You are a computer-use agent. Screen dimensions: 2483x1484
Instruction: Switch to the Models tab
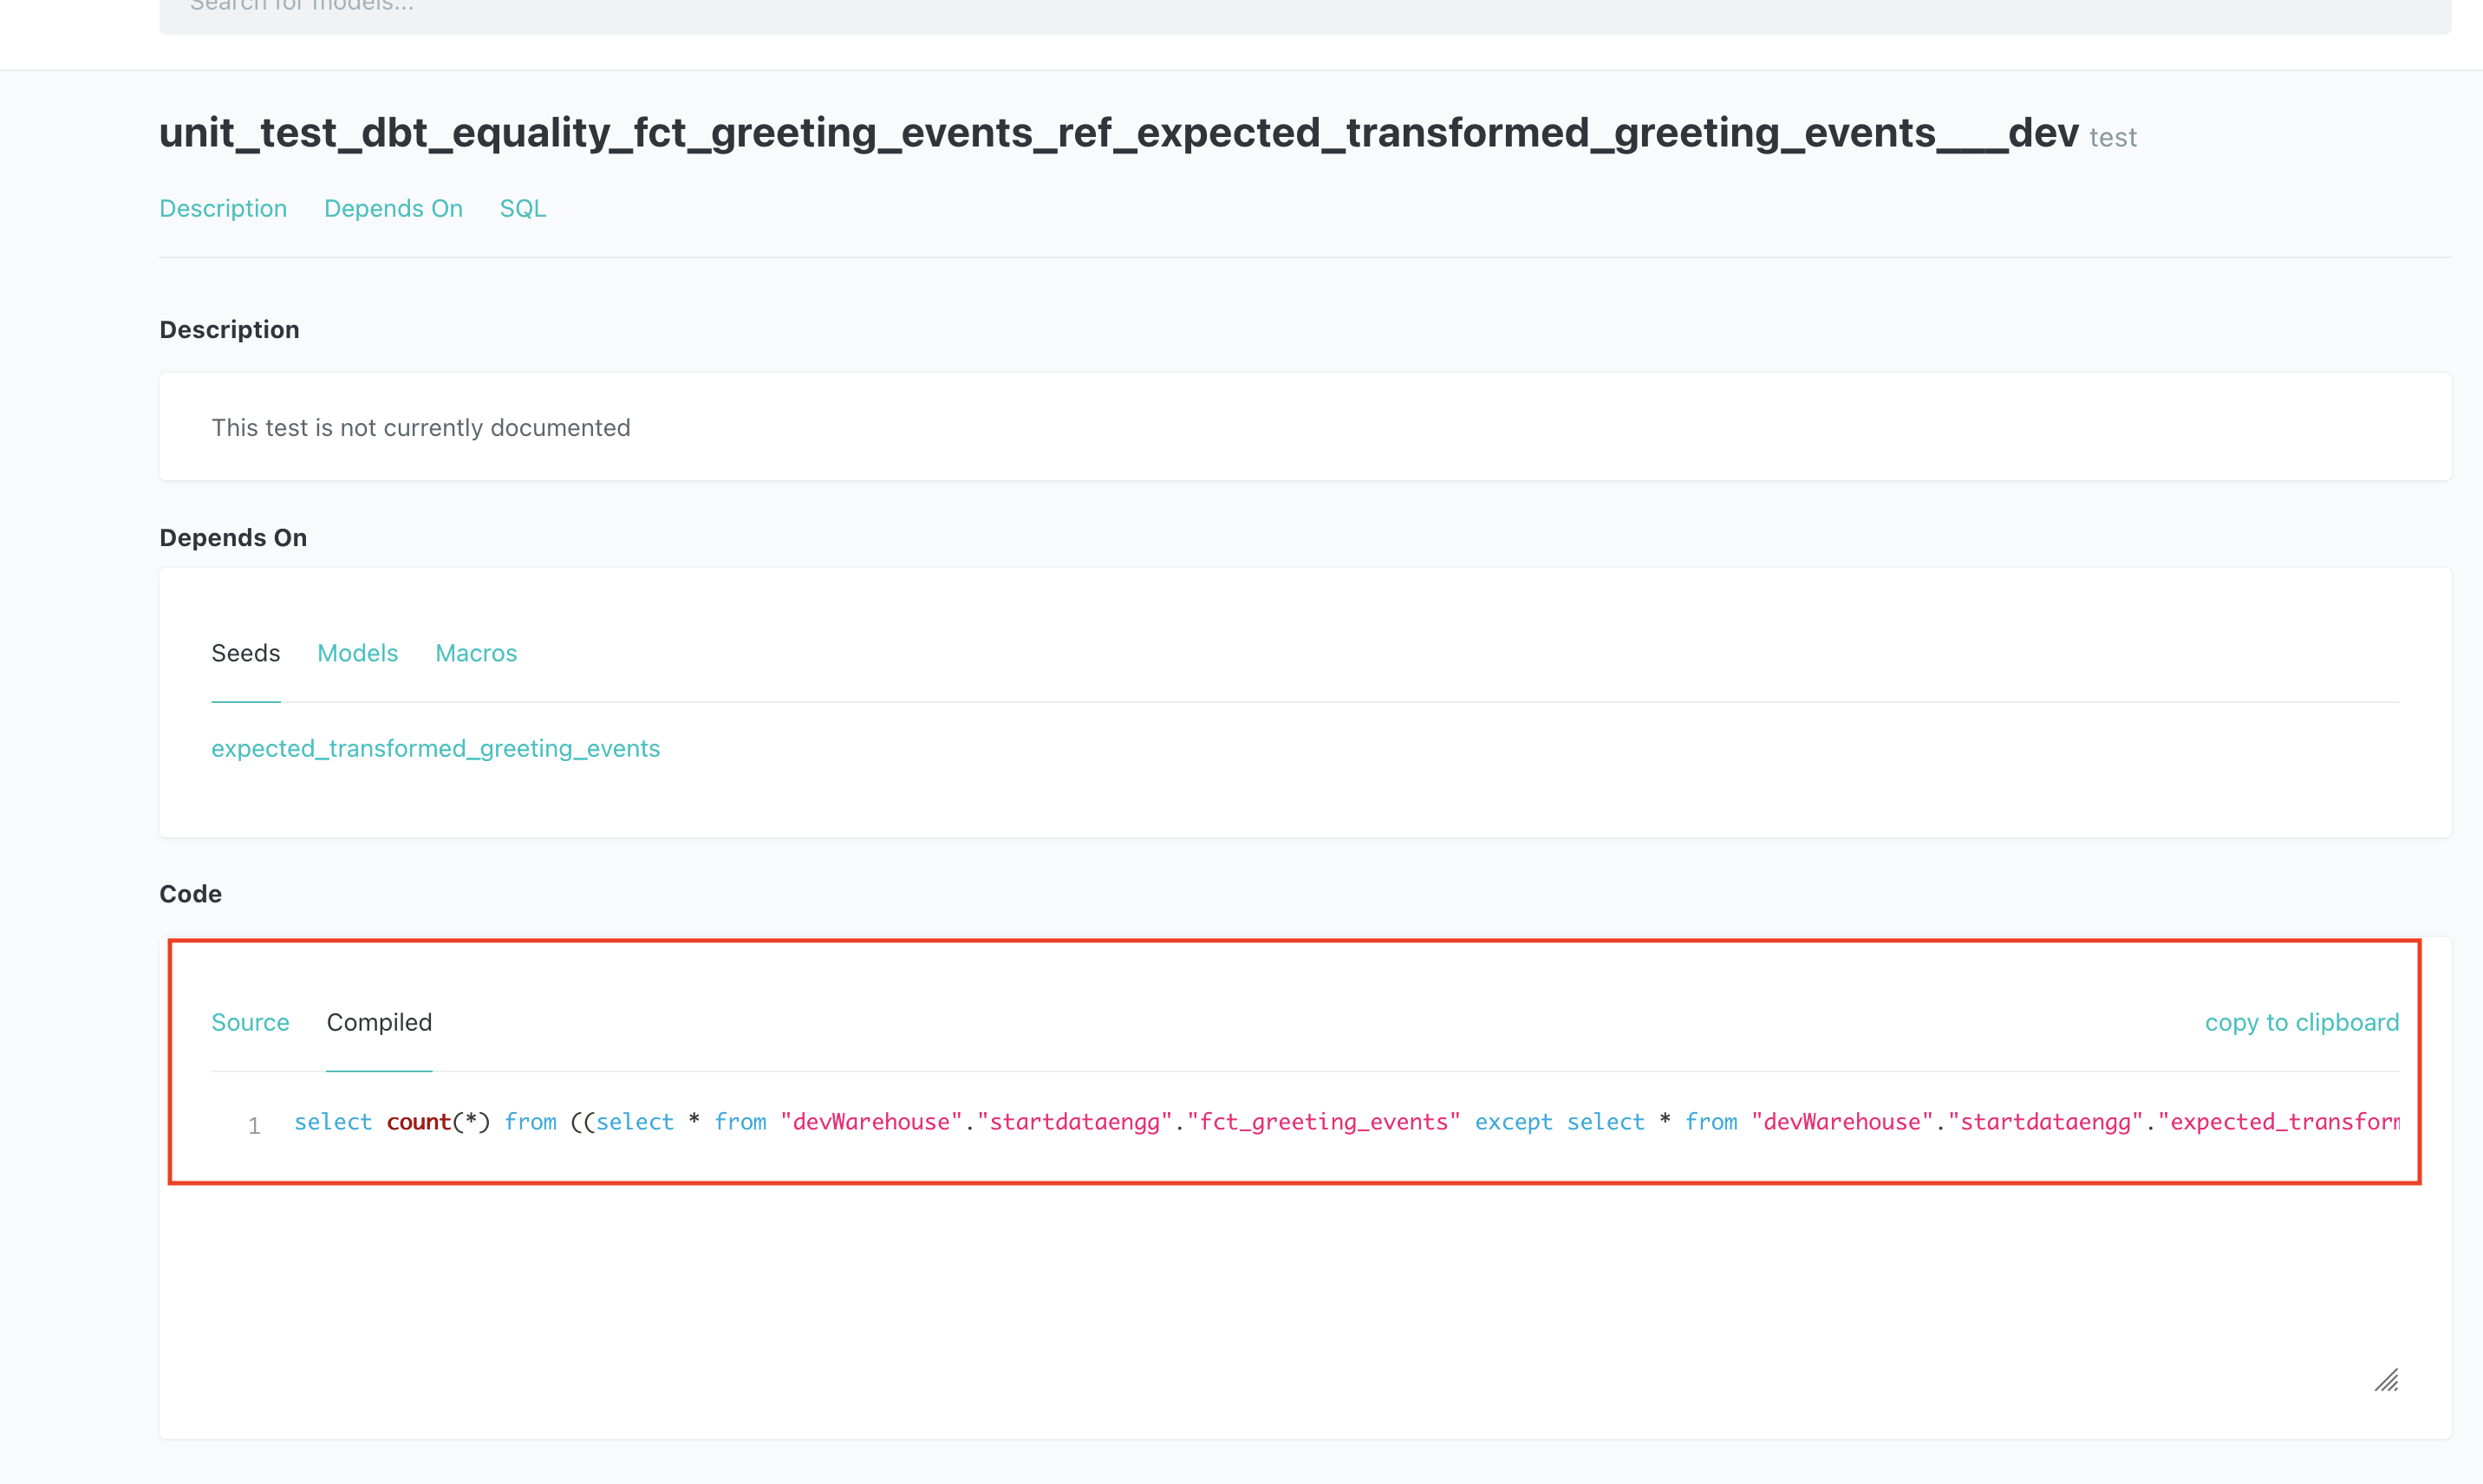(357, 653)
